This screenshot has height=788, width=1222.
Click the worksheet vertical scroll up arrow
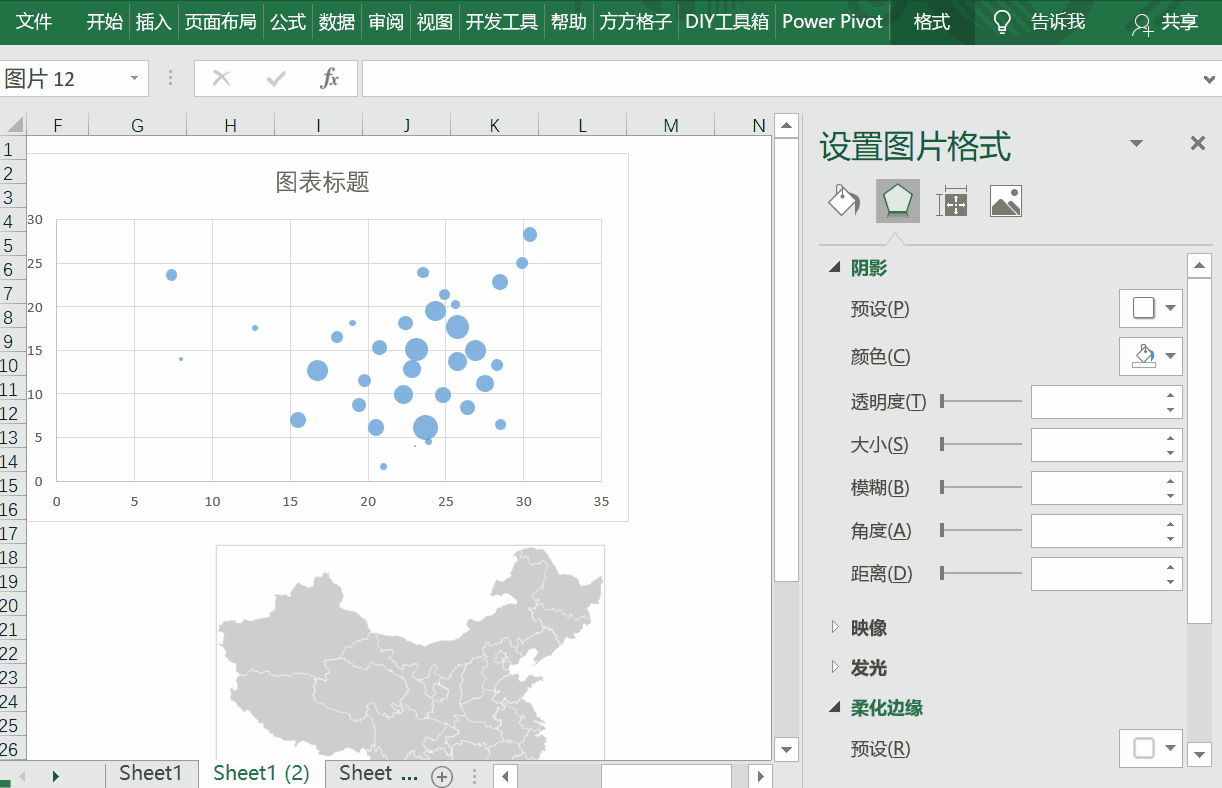pos(787,126)
